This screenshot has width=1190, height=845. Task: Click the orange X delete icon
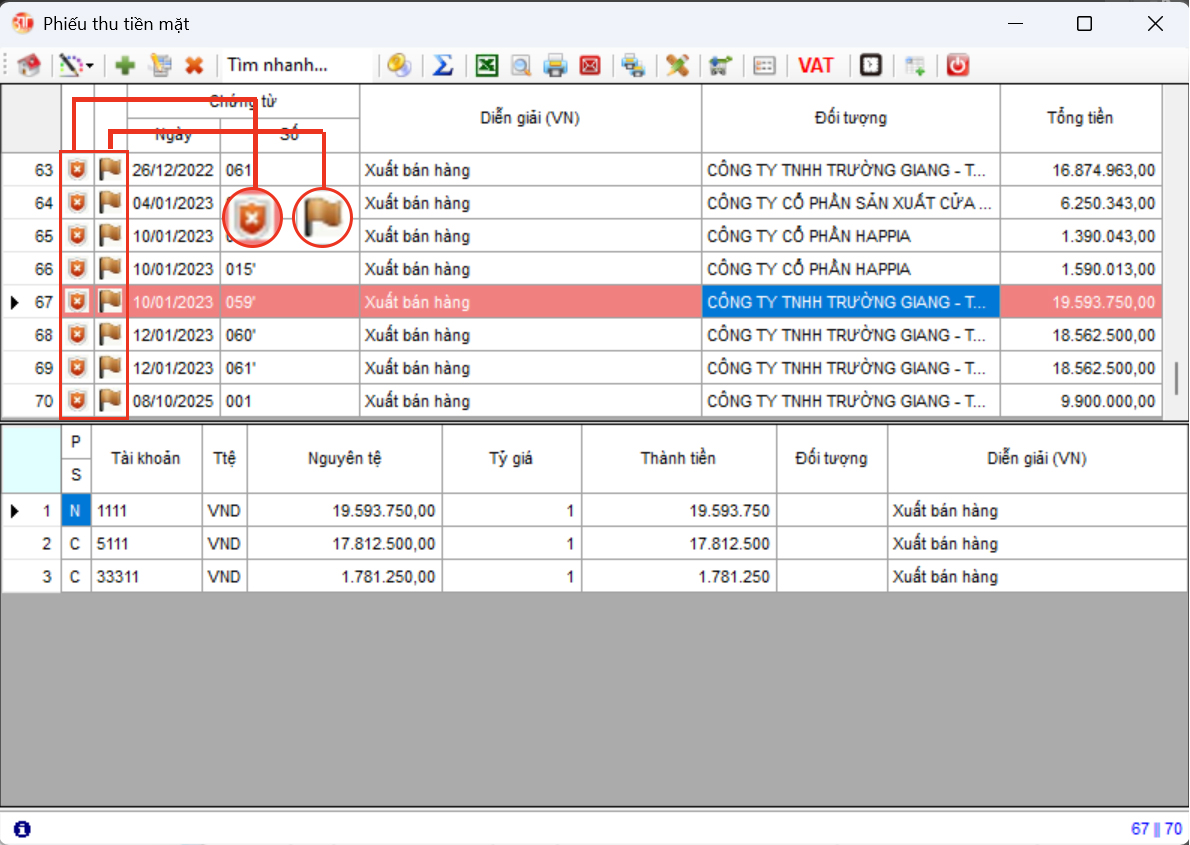tap(194, 66)
